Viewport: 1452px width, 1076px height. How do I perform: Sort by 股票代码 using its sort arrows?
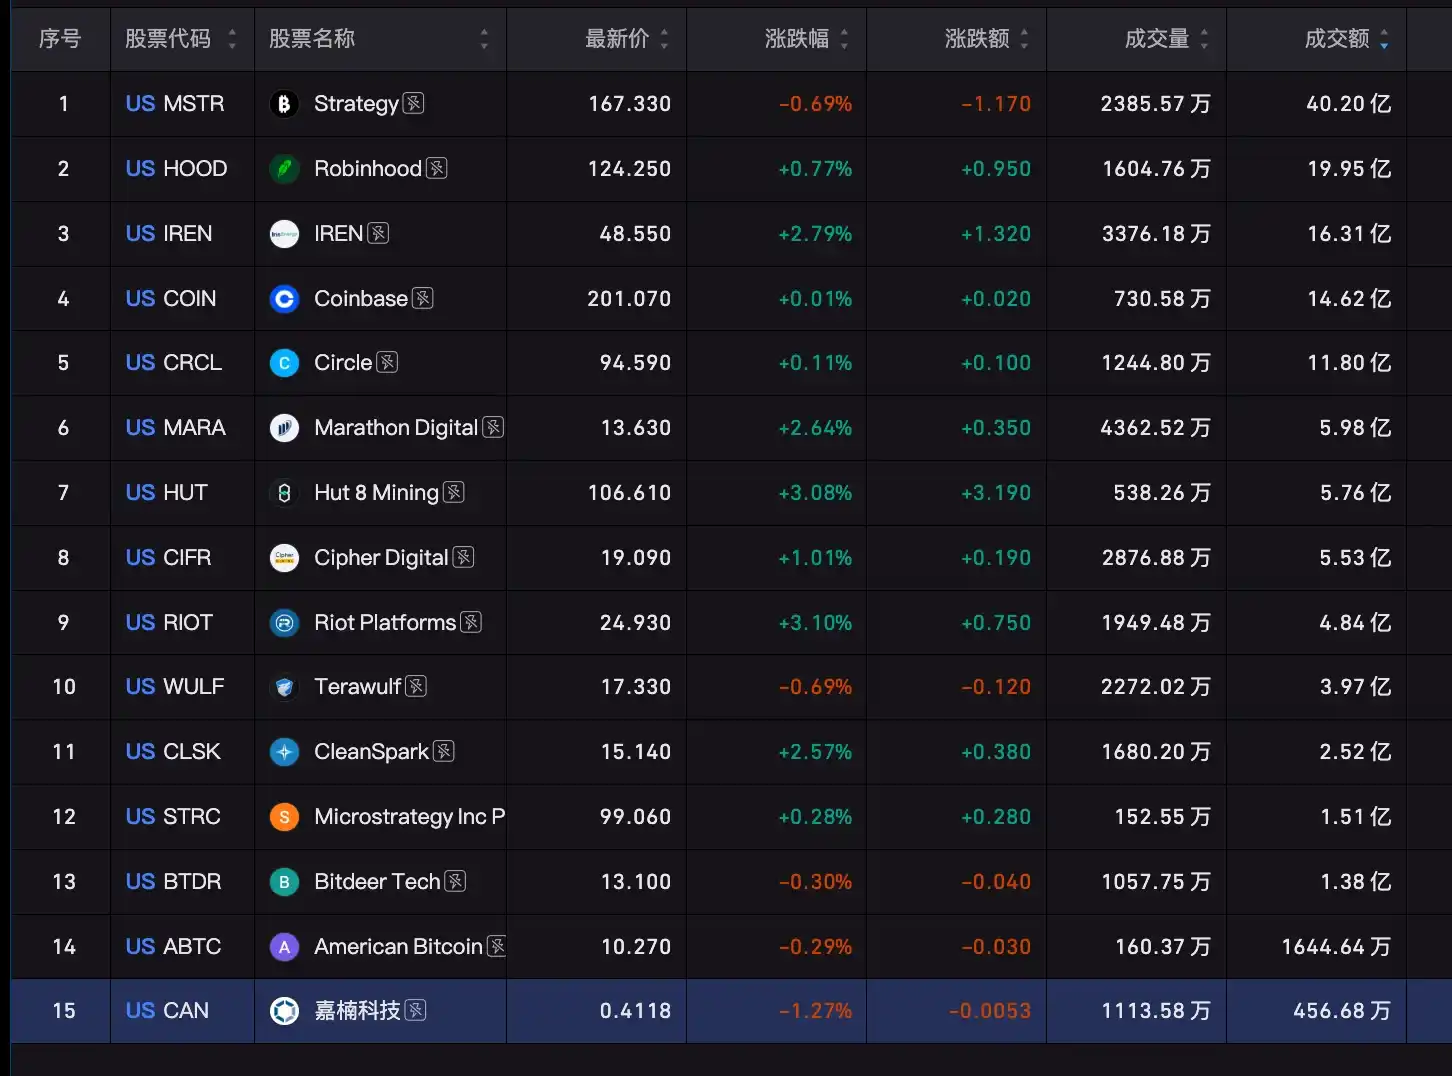[x=232, y=39]
